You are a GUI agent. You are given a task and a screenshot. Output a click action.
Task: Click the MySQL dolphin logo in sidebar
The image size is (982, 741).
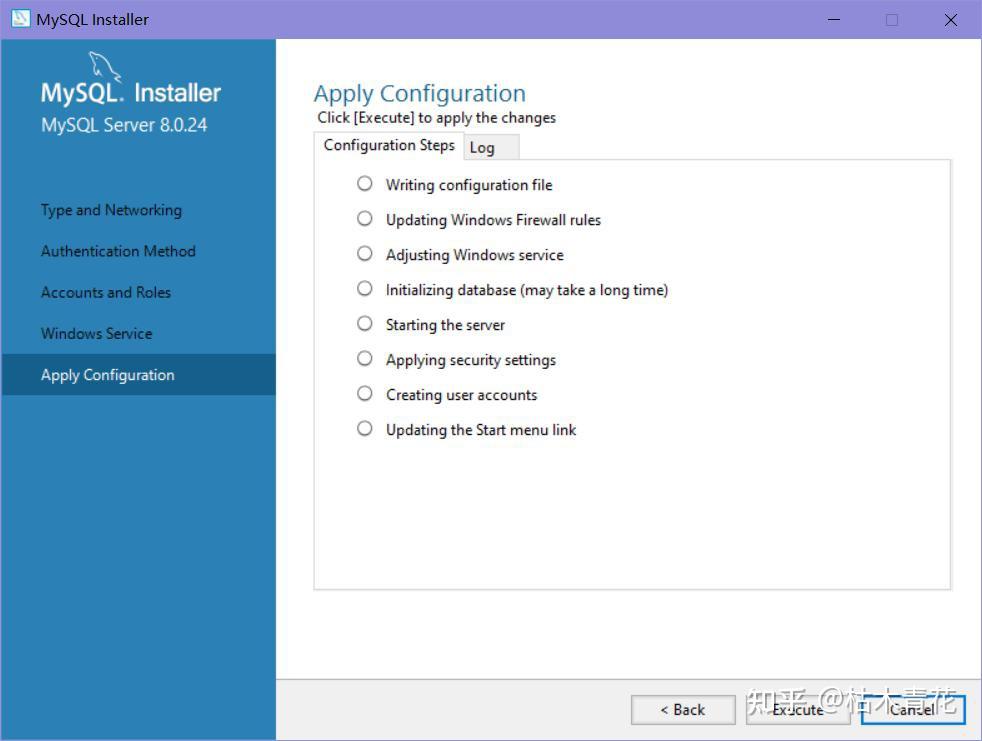pos(104,66)
